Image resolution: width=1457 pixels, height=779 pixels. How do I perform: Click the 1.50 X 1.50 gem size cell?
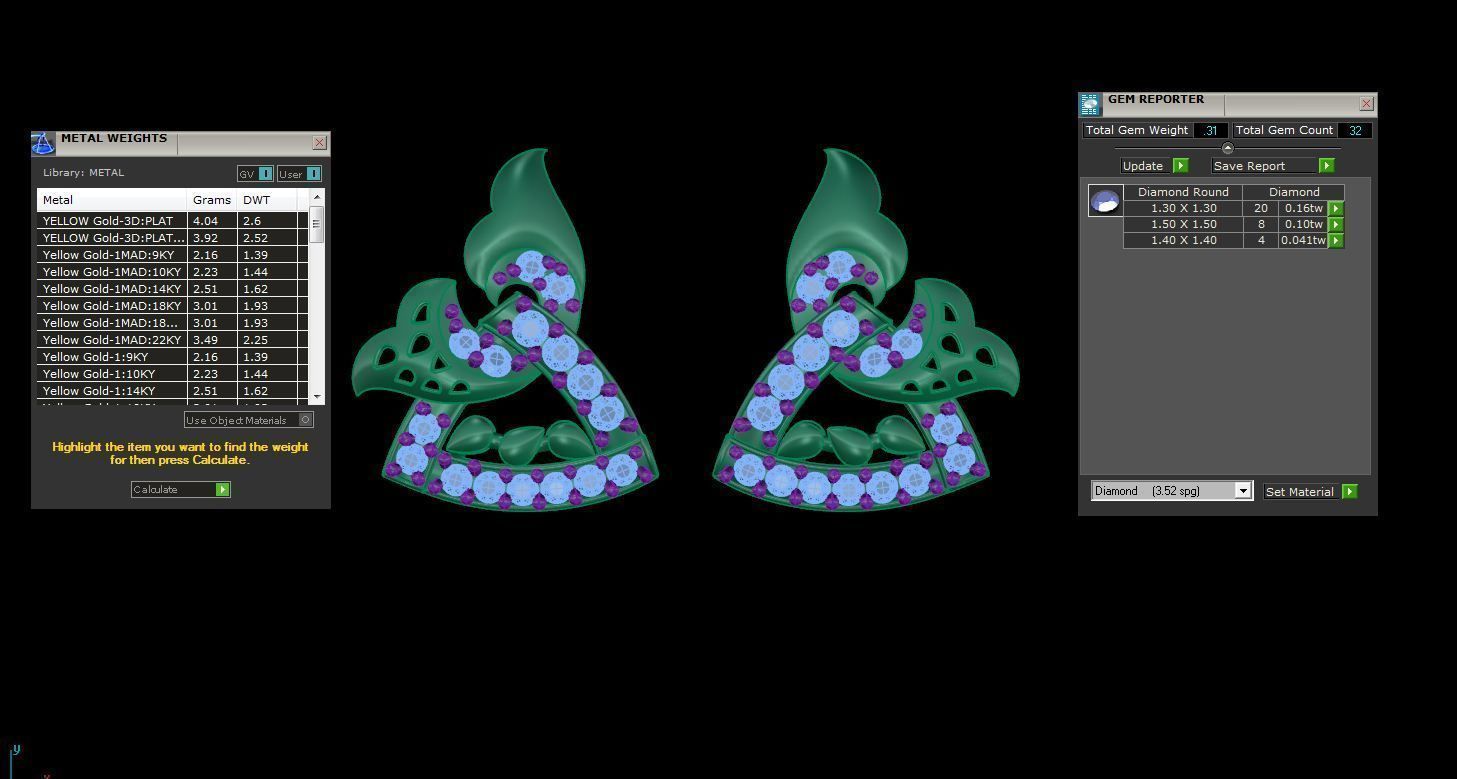(x=1183, y=224)
